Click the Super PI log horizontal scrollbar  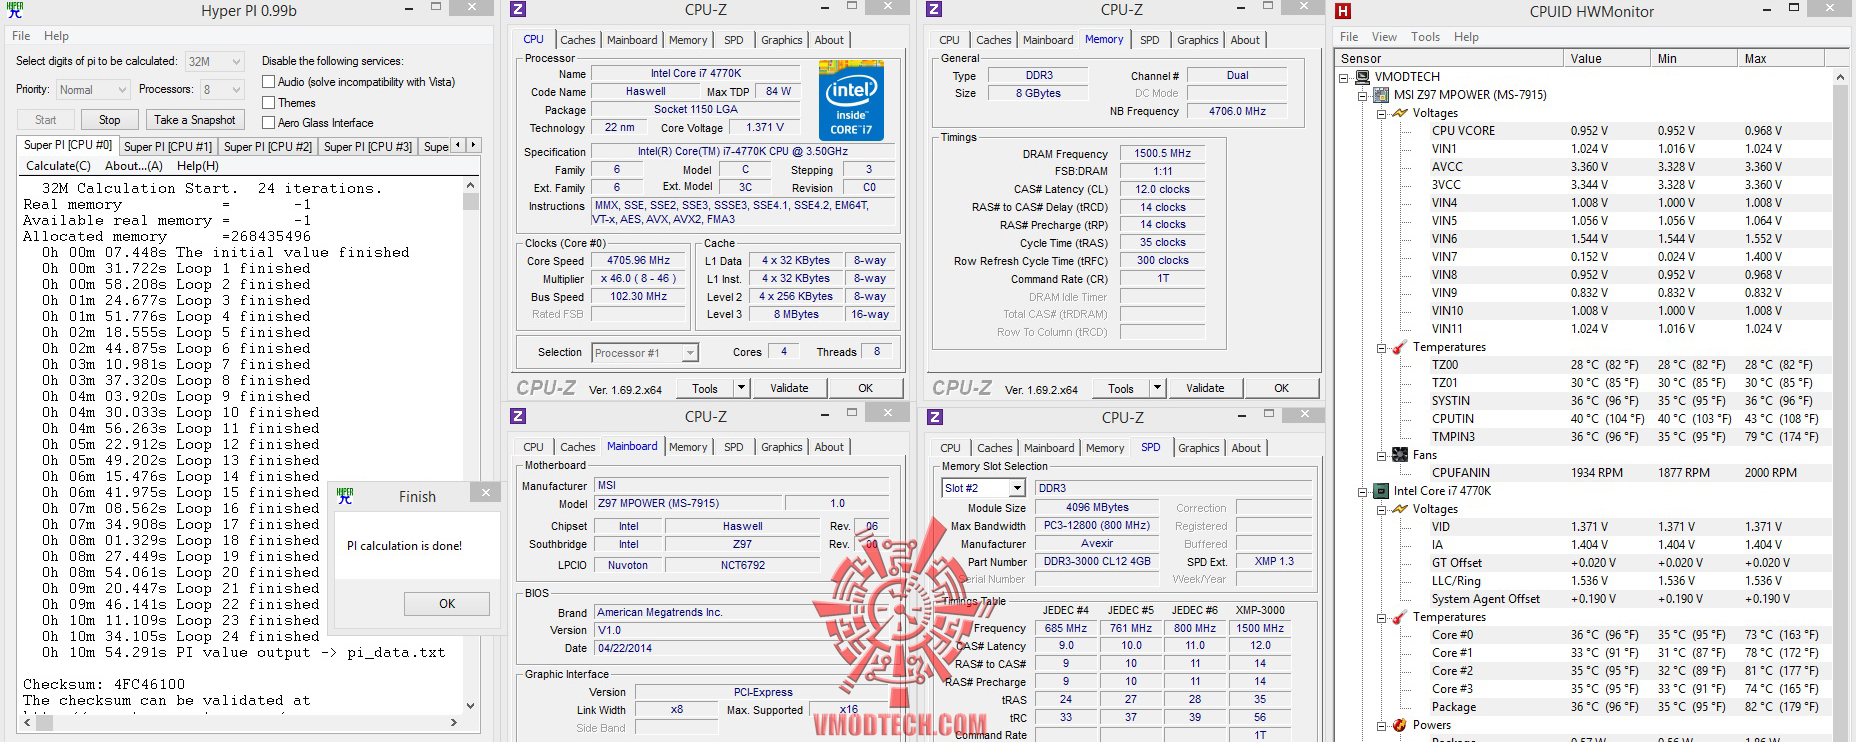click(240, 721)
